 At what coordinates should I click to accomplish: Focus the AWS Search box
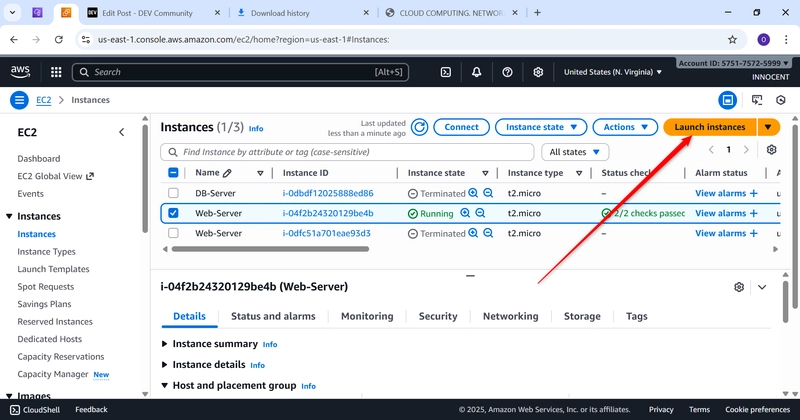[x=240, y=72]
